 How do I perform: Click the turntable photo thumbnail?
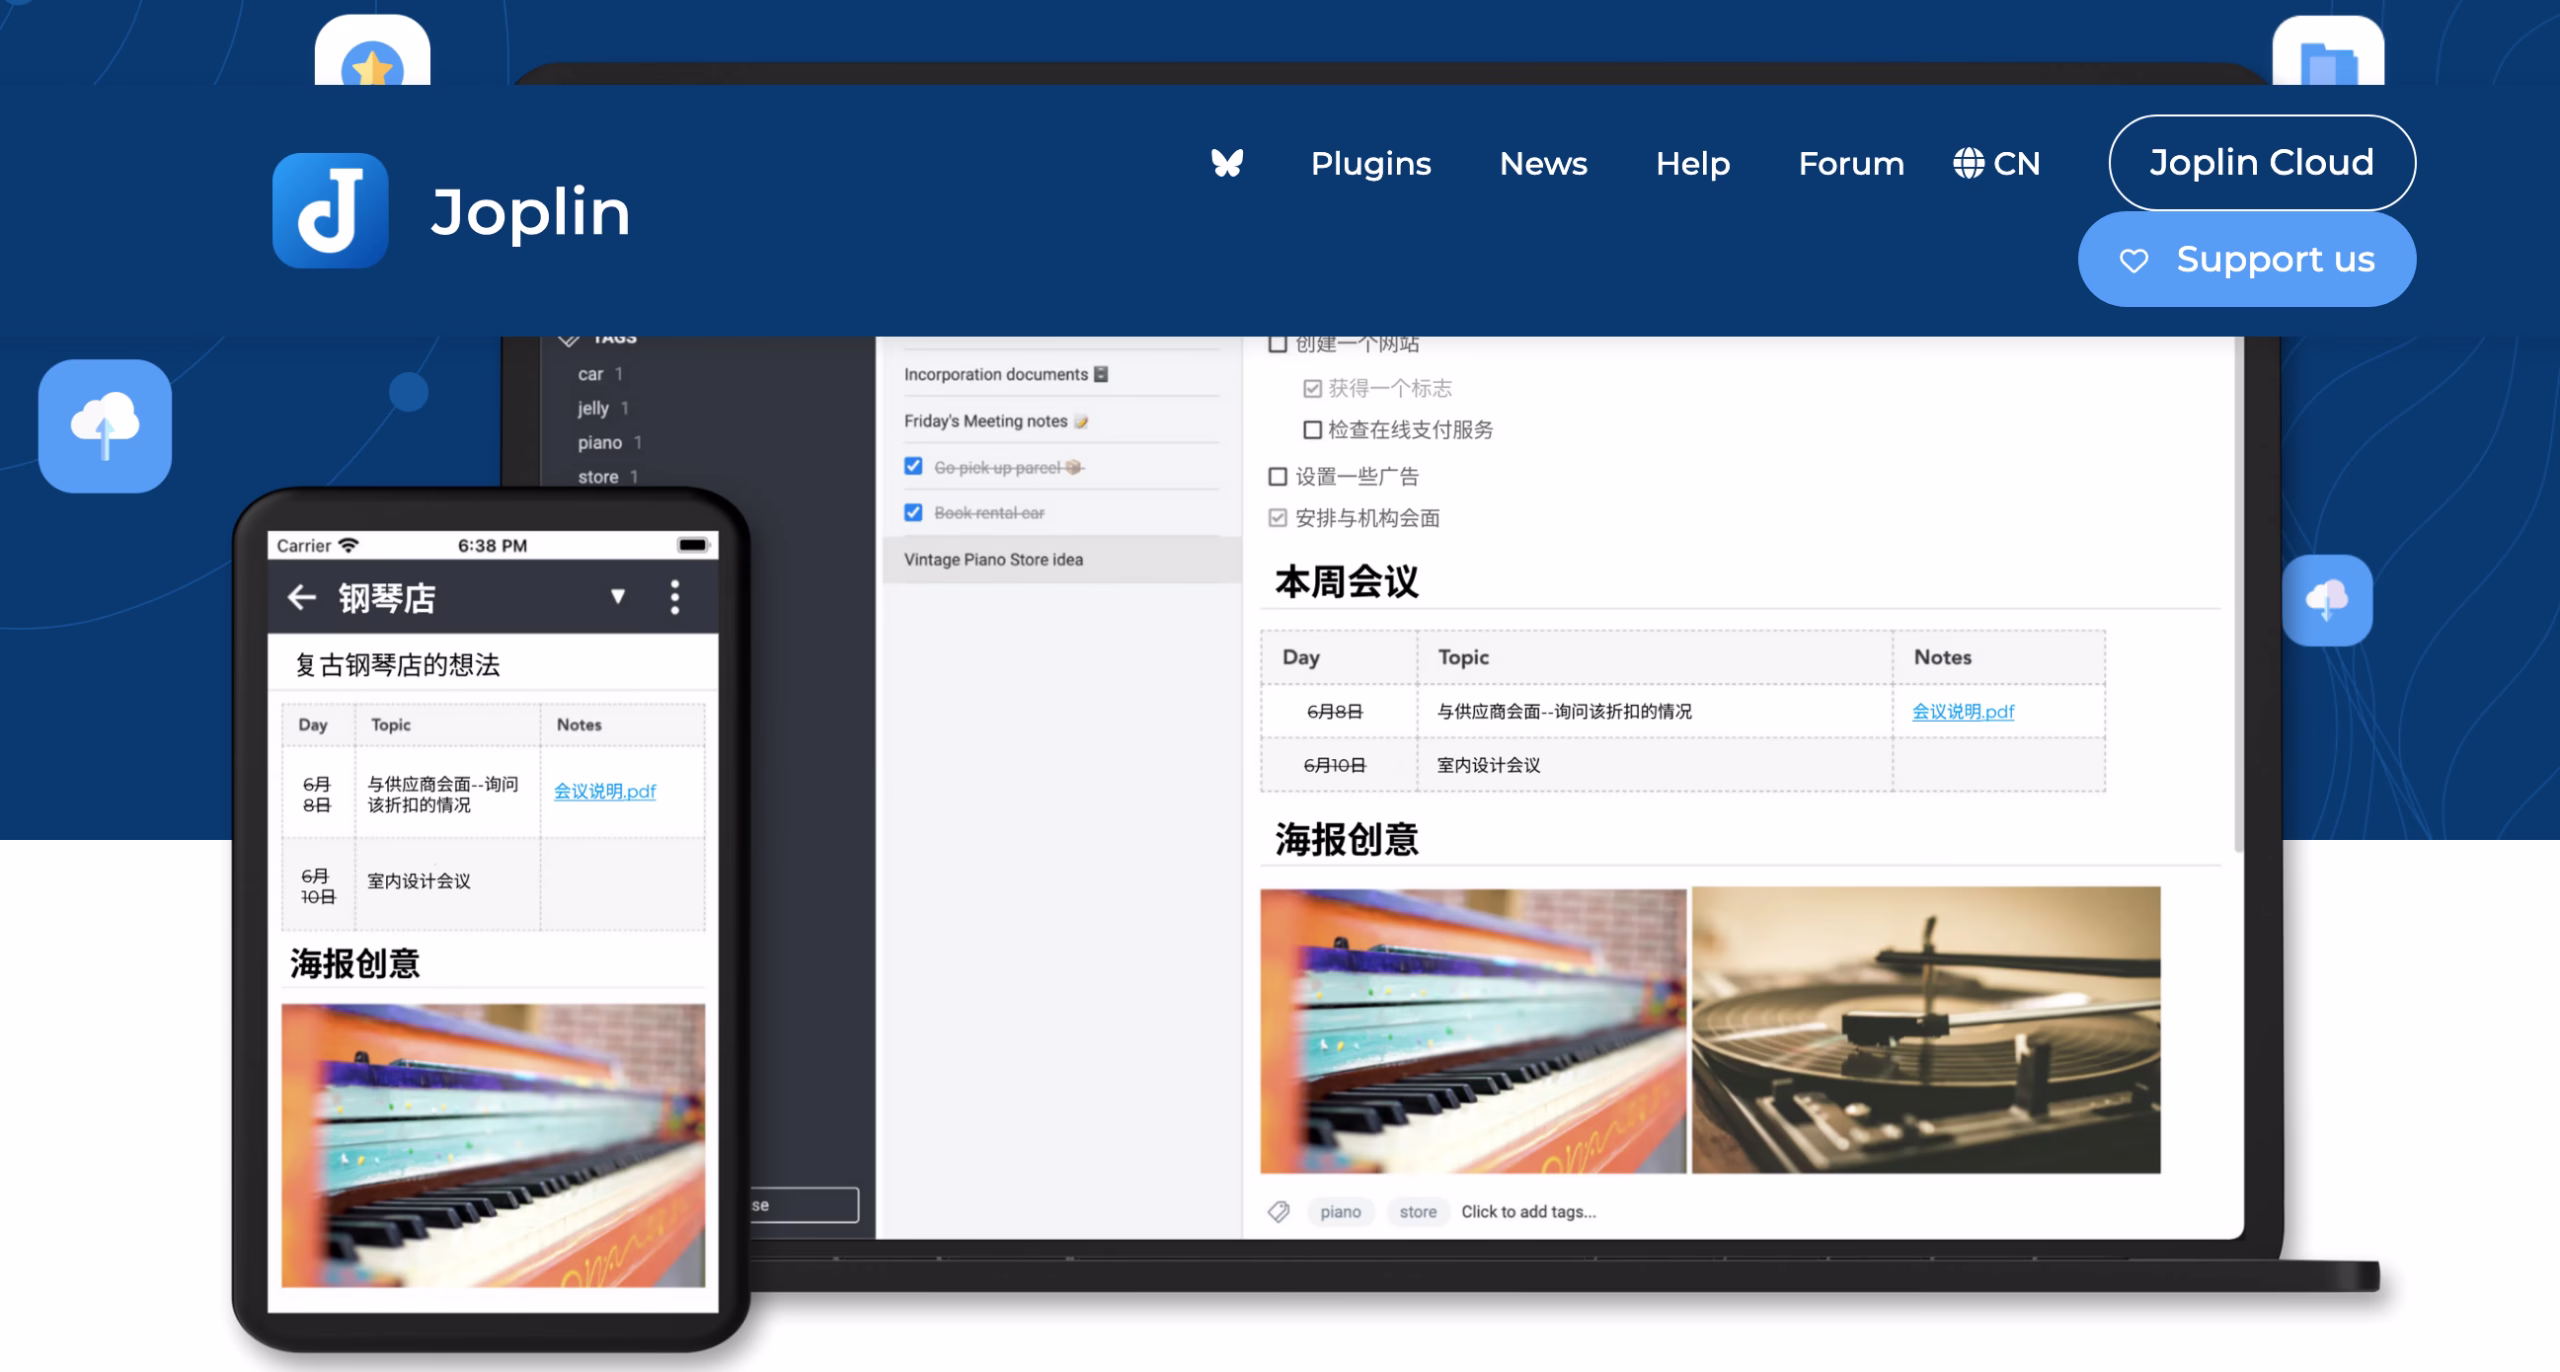click(x=1926, y=1030)
